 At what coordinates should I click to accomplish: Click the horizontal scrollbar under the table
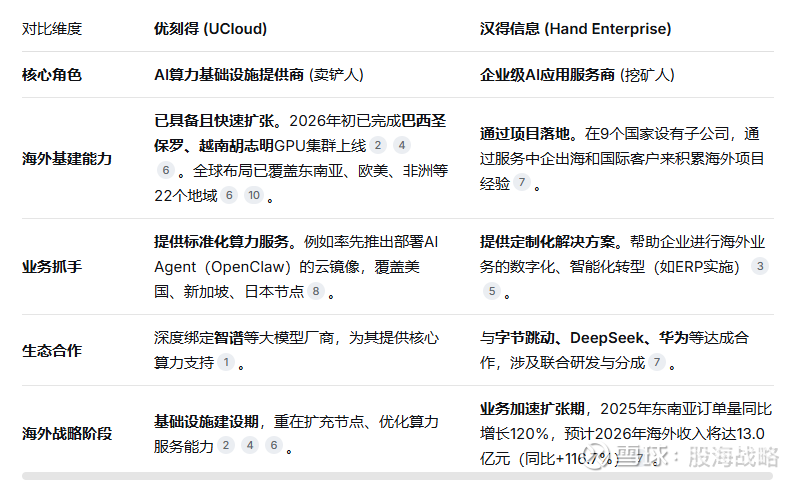(397, 476)
